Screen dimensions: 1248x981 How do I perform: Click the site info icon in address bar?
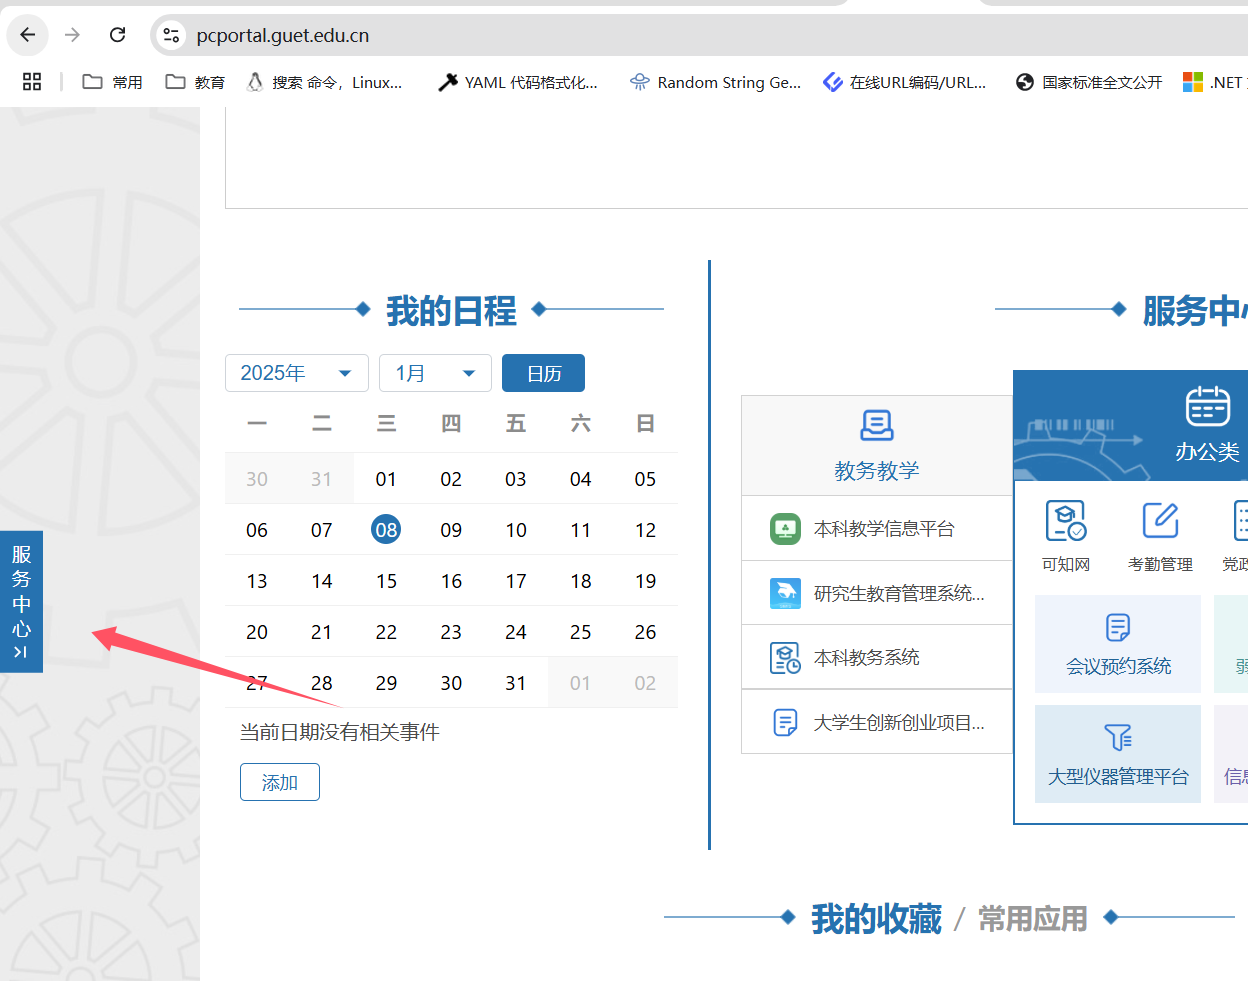coord(171,35)
